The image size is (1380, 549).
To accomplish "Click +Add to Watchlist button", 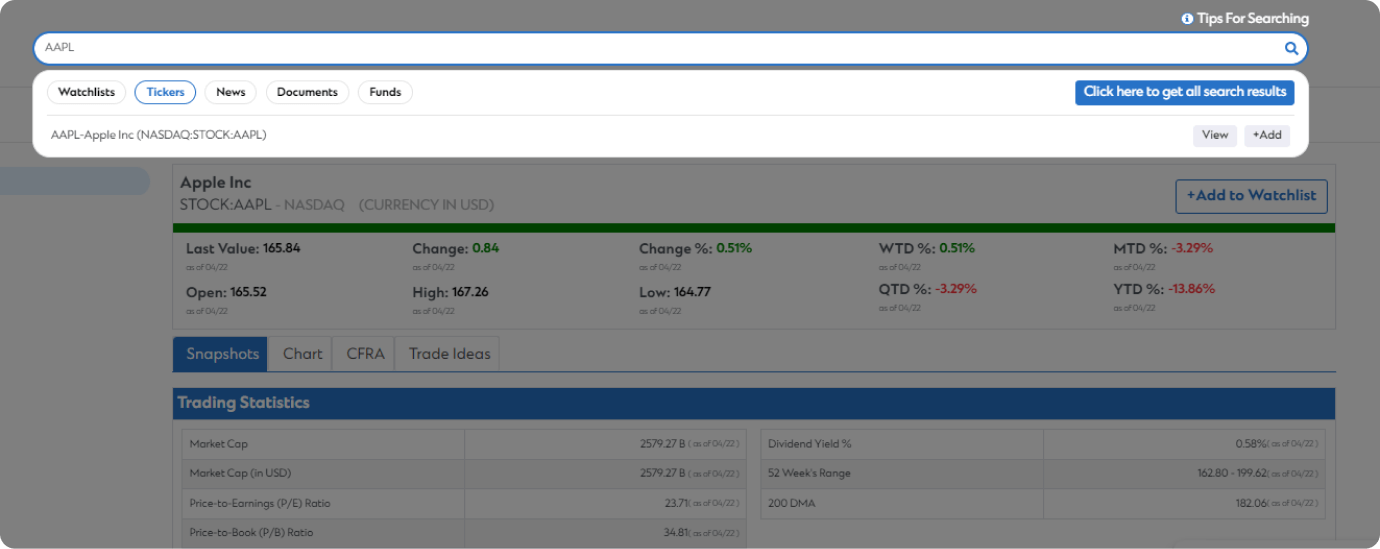I will coord(1251,196).
